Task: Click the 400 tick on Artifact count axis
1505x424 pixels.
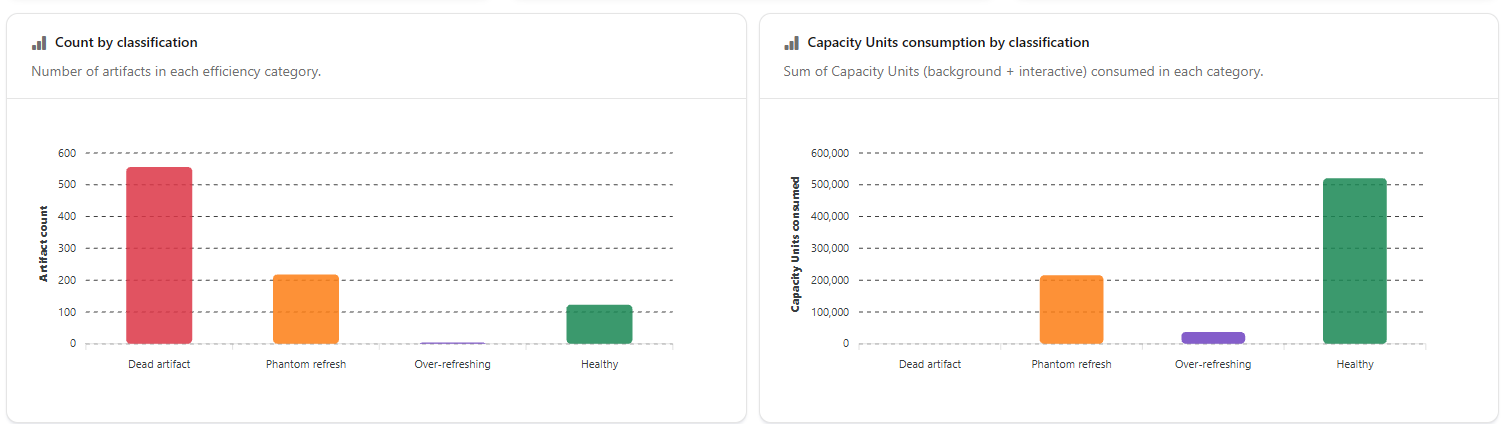Action: coord(67,216)
